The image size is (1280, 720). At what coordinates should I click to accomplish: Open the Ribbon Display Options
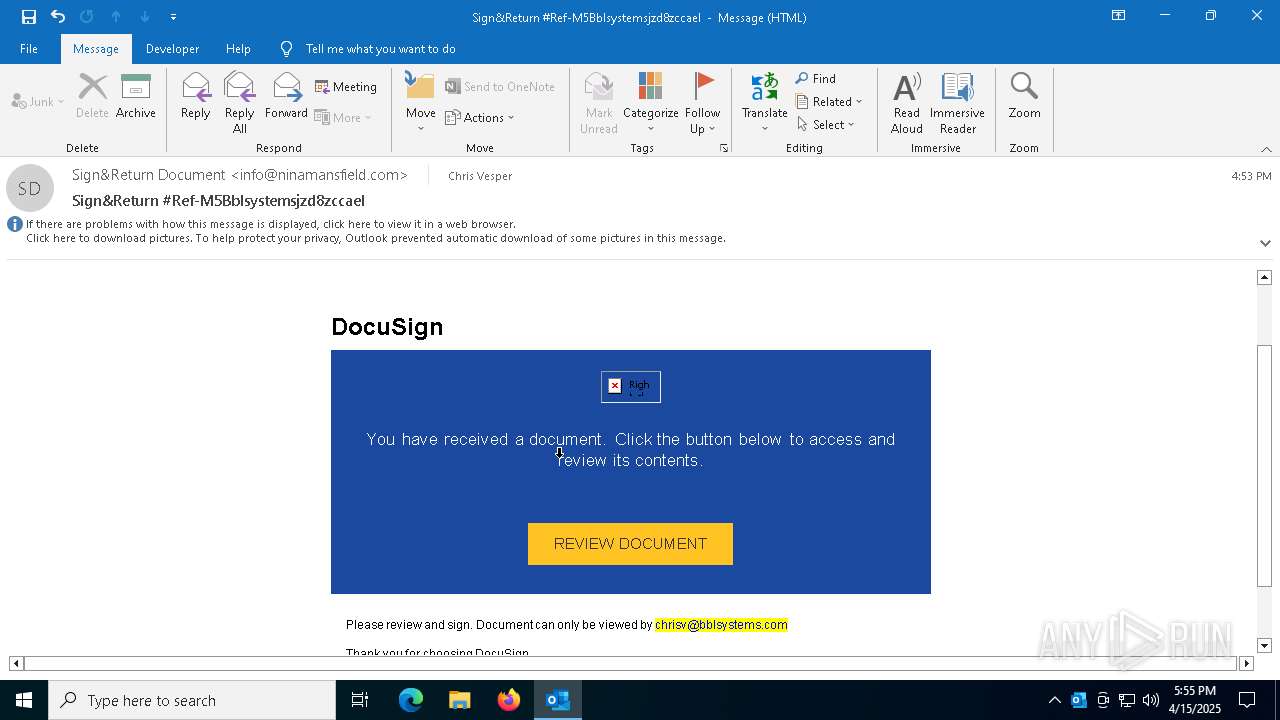point(1119,16)
